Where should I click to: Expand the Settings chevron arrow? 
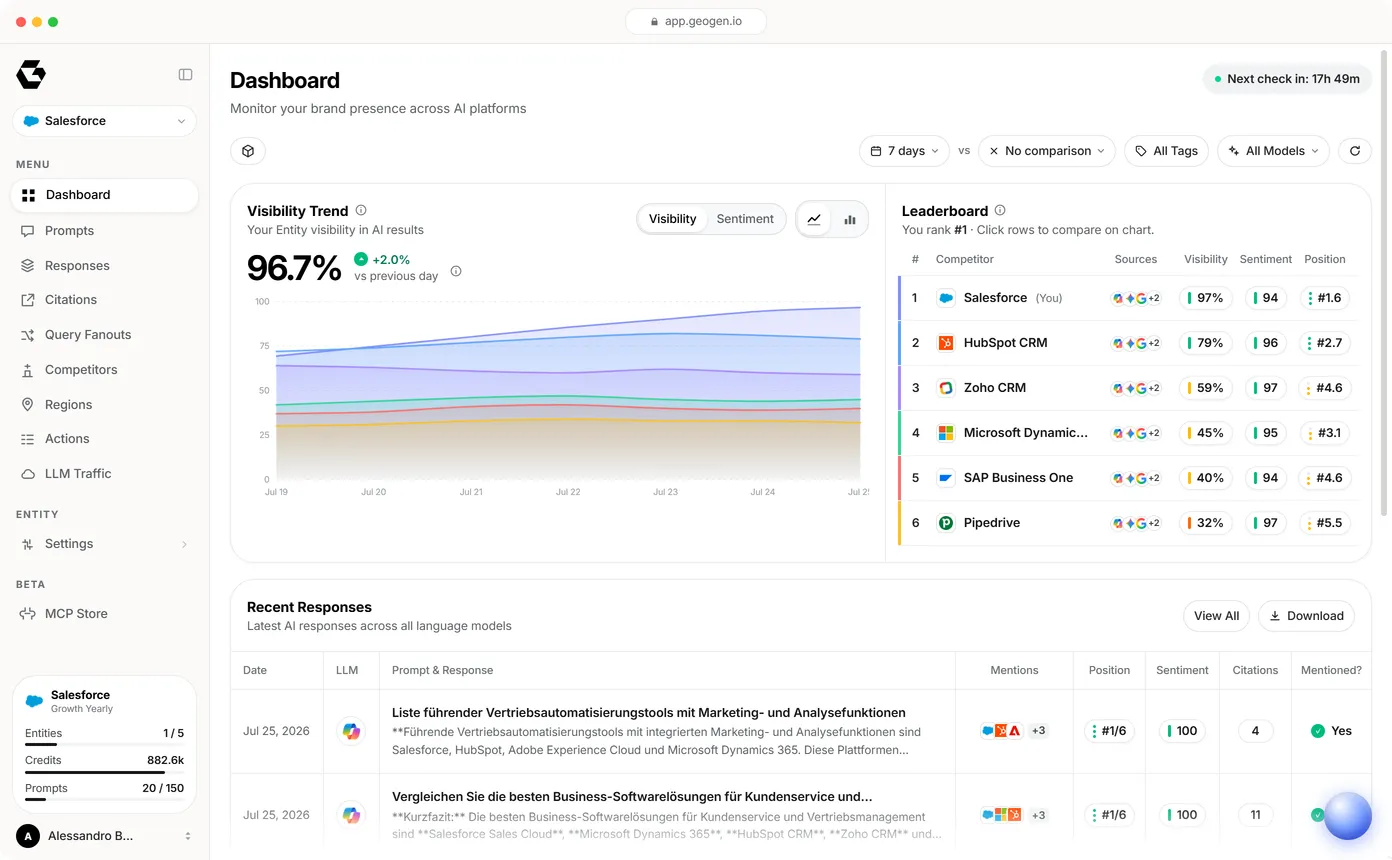tap(184, 544)
